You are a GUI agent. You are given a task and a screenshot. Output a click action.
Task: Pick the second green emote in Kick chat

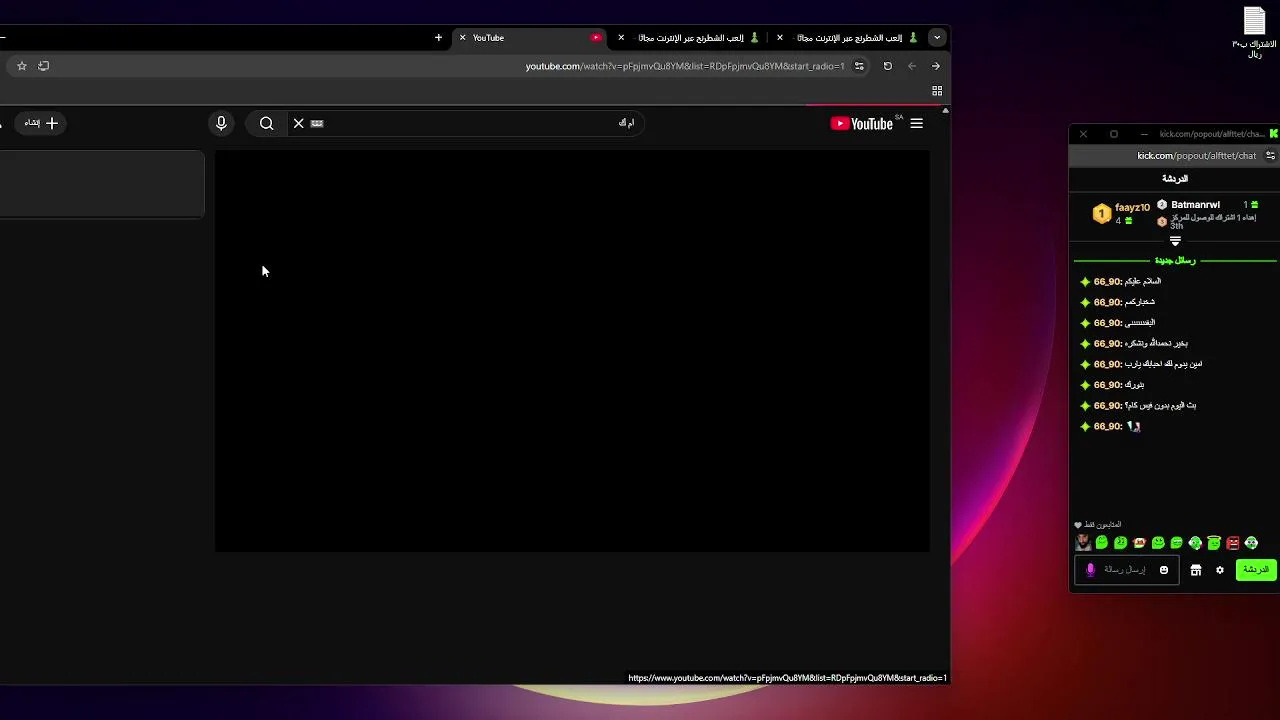click(x=1120, y=543)
